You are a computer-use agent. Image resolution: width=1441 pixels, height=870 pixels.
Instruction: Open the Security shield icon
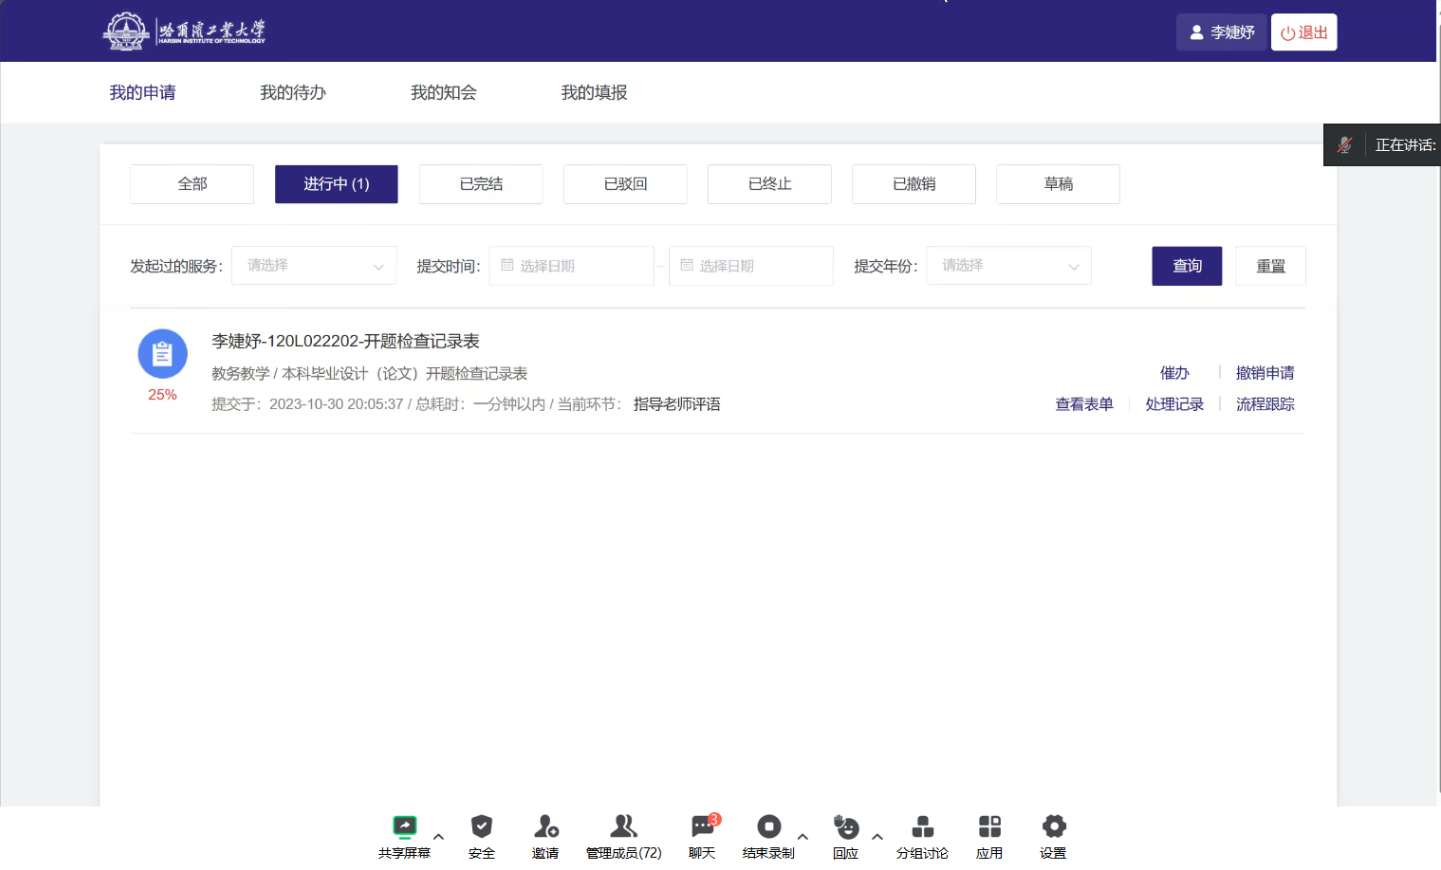[481, 828]
